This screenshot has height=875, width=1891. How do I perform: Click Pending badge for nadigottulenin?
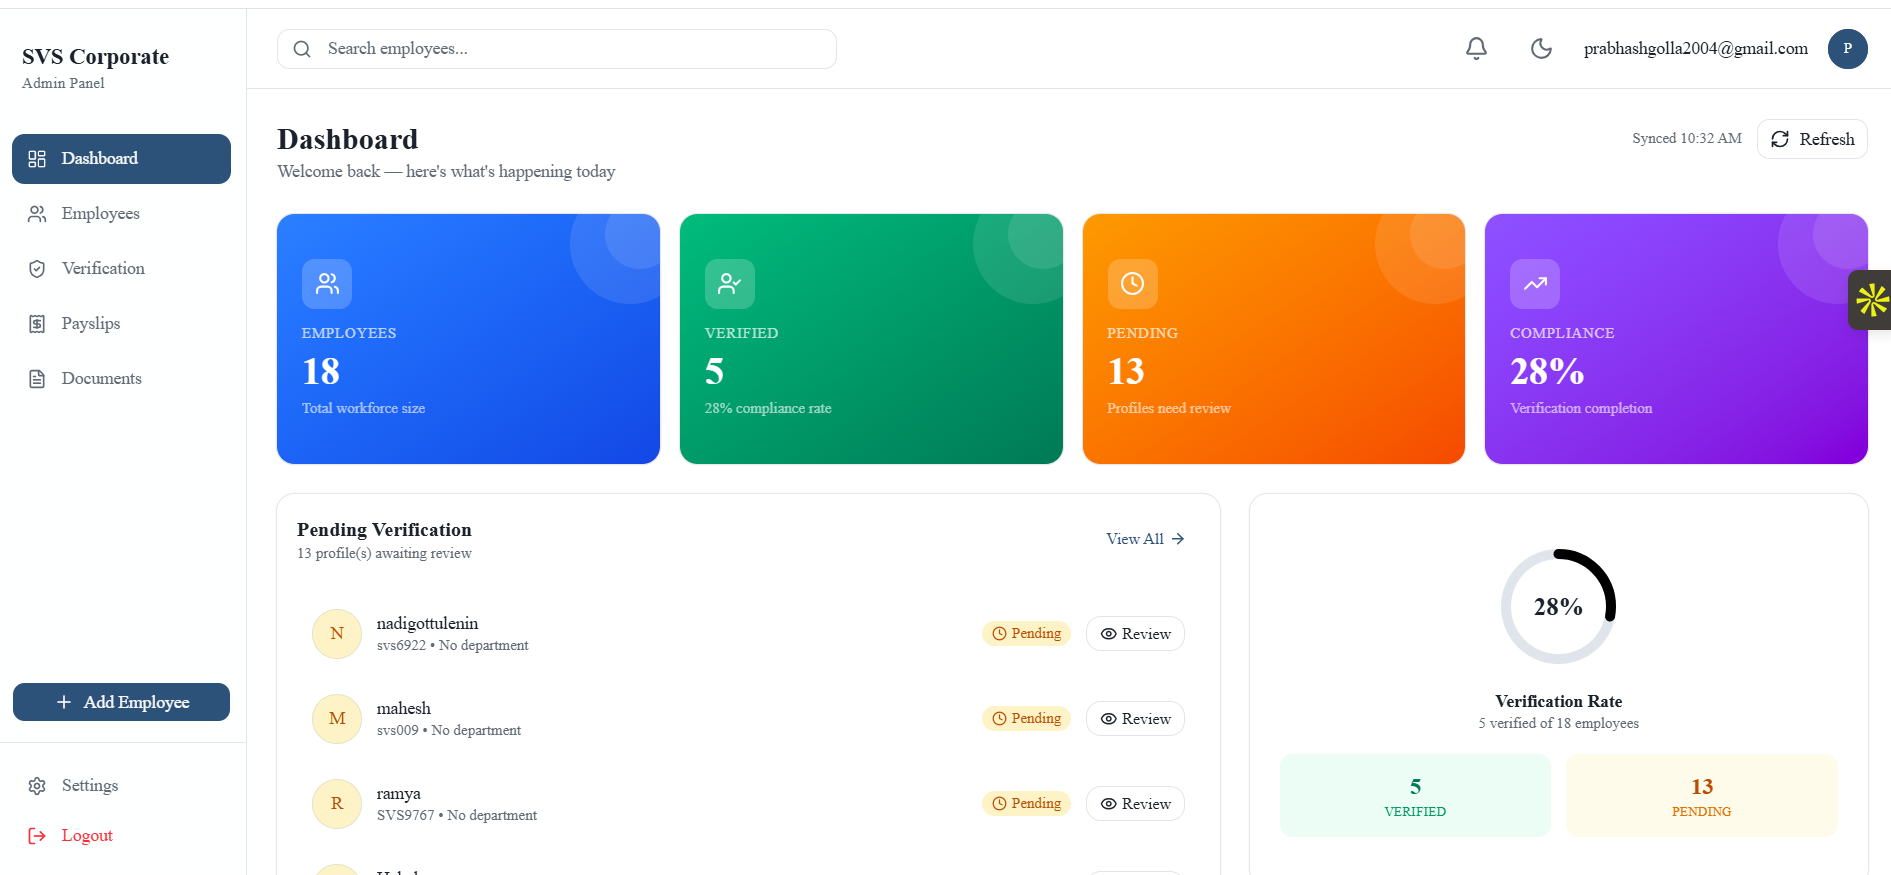coord(1026,634)
